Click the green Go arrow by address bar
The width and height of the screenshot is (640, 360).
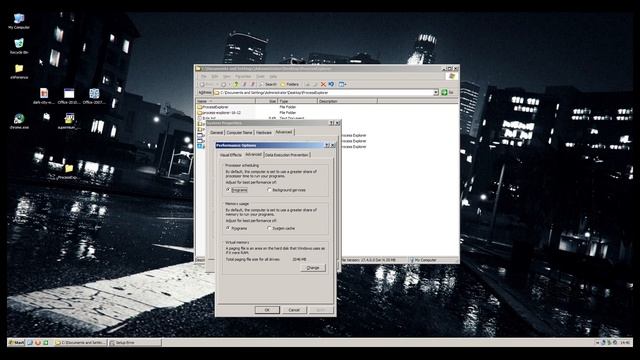(444, 93)
